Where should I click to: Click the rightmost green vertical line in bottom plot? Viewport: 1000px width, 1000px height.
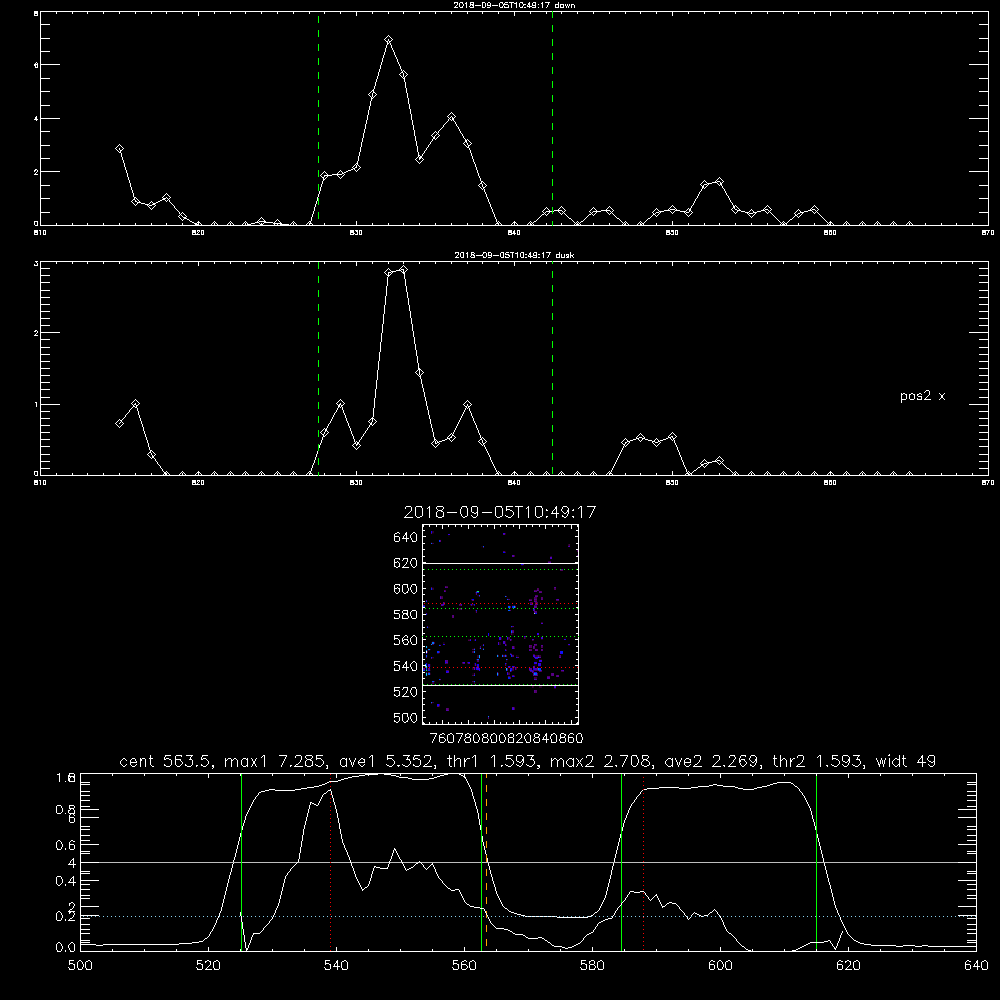click(816, 861)
